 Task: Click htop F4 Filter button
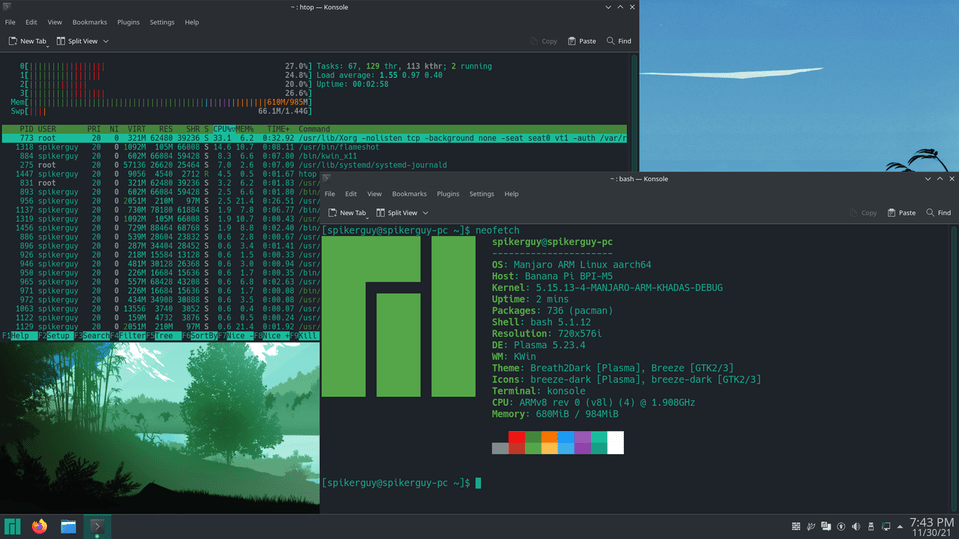(x=128, y=336)
